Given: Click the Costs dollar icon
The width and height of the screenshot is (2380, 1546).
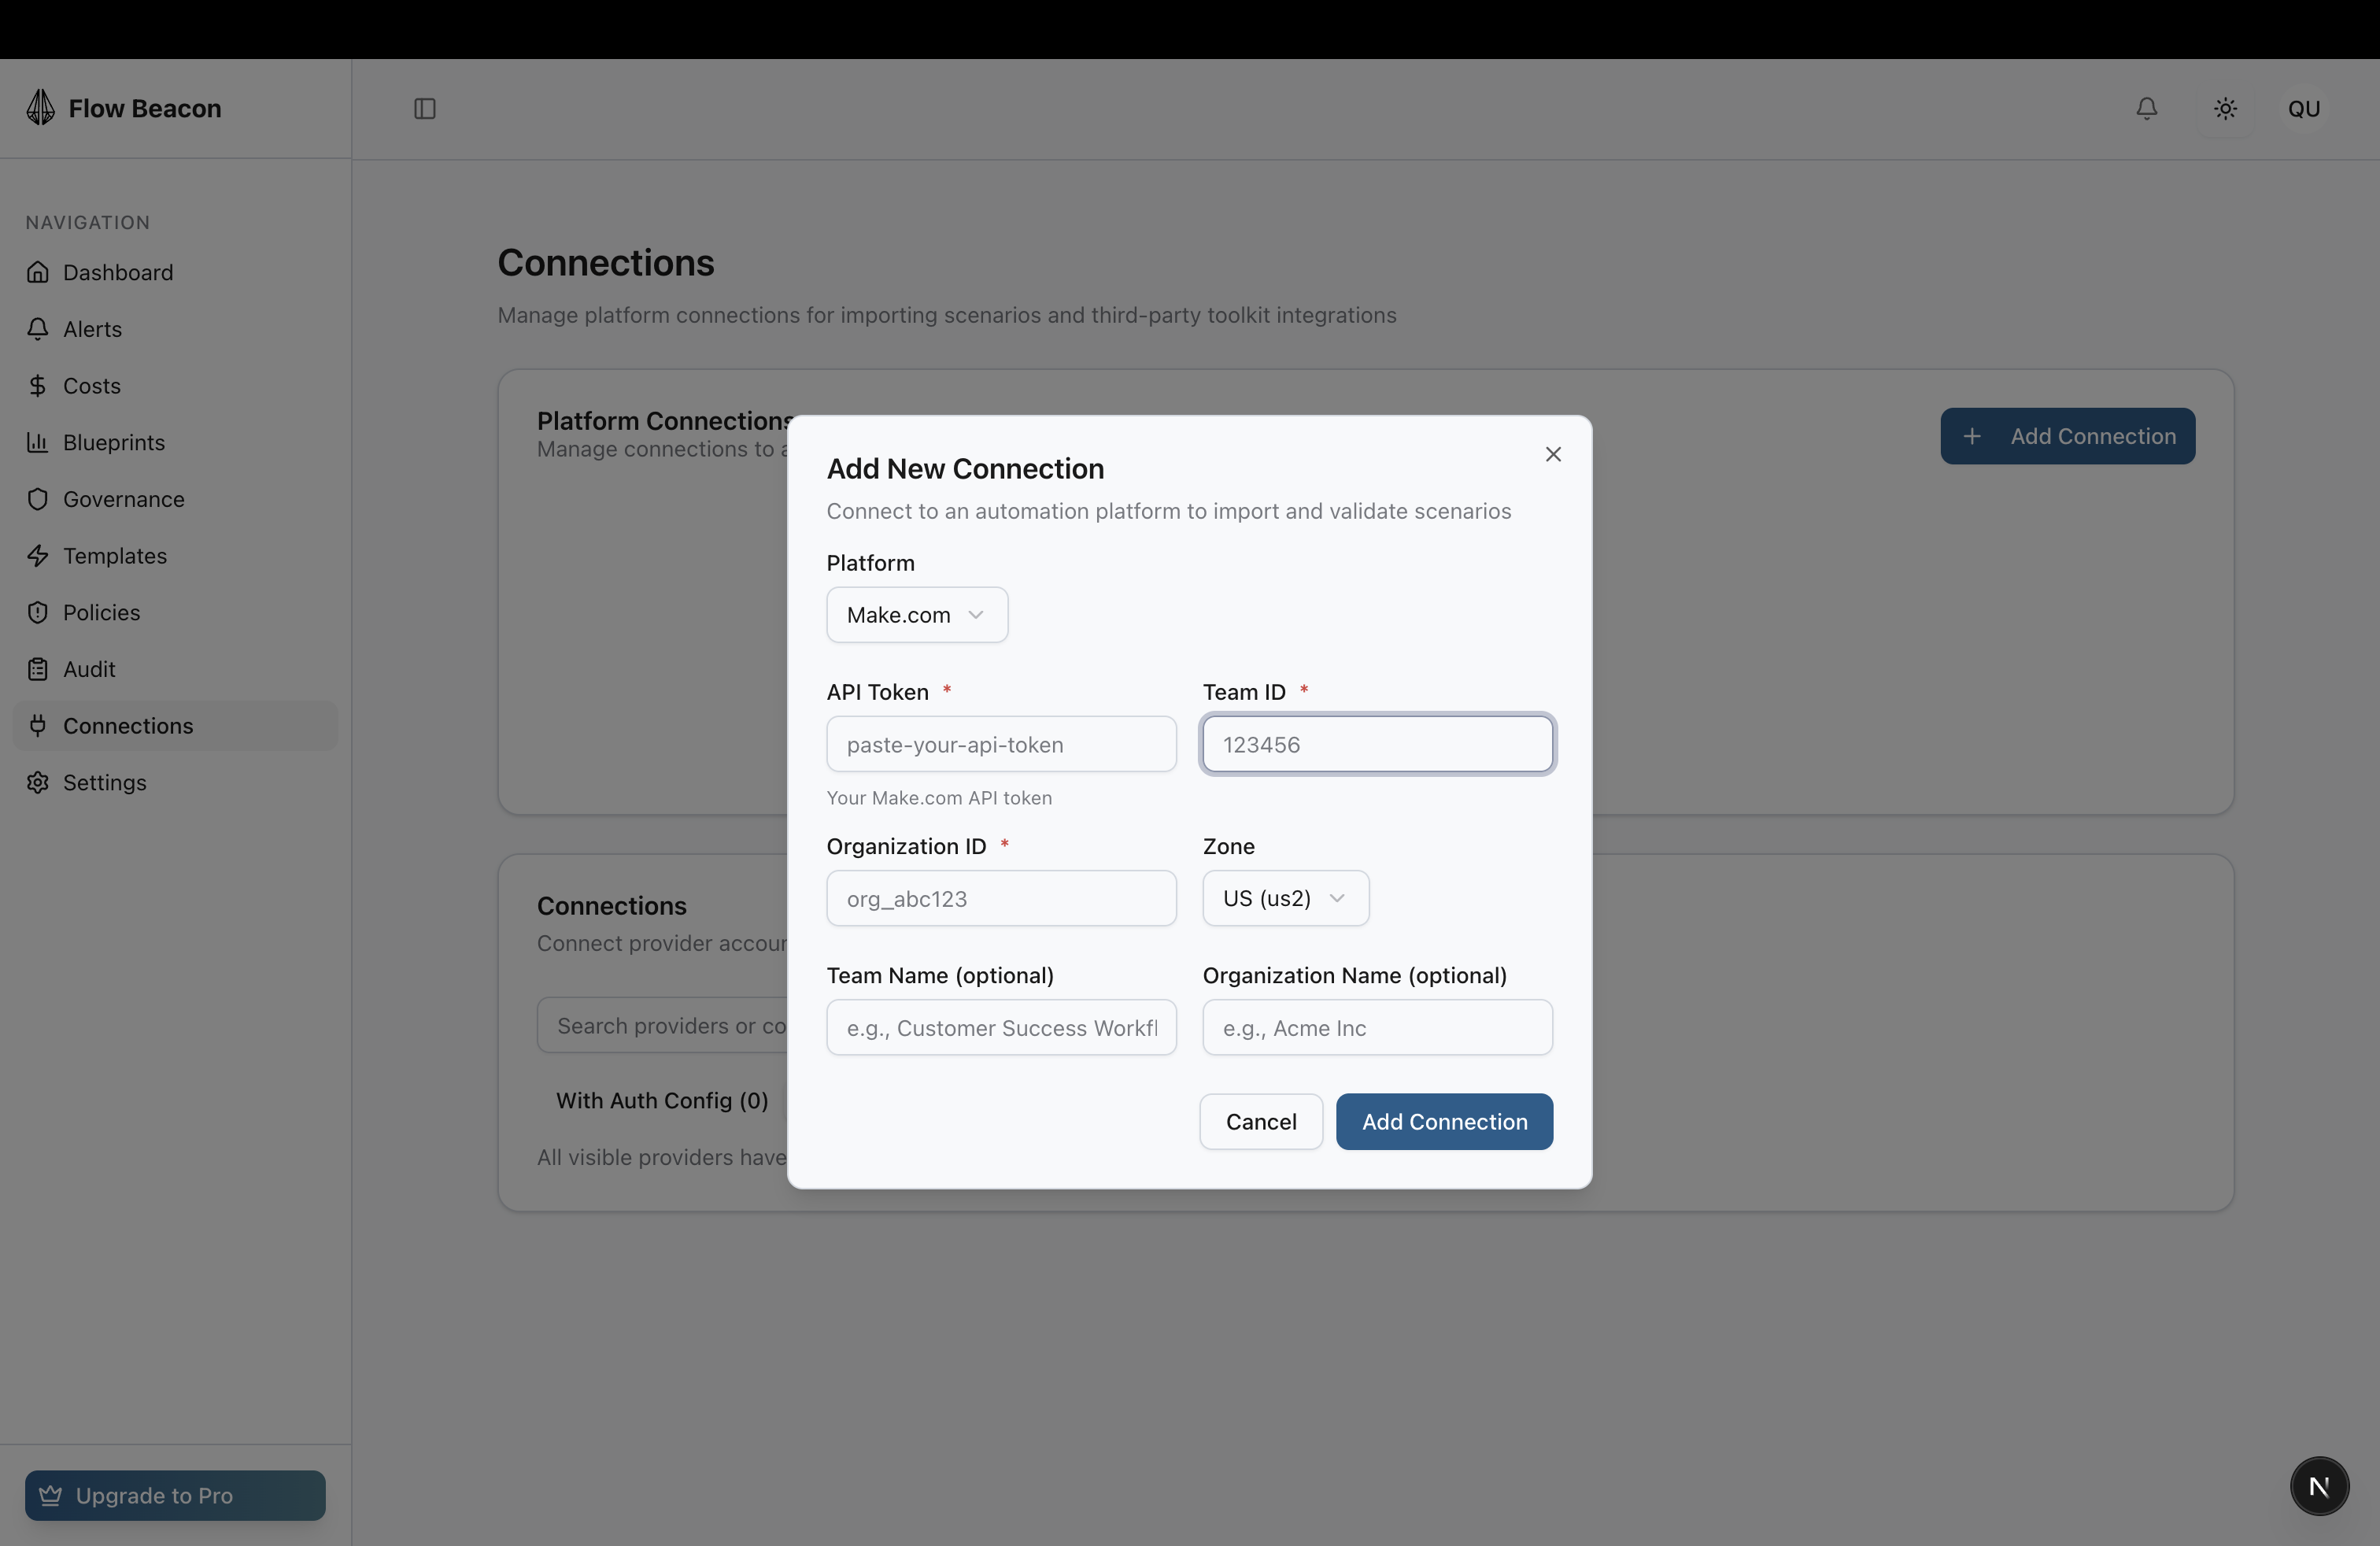Looking at the screenshot, I should tap(39, 385).
